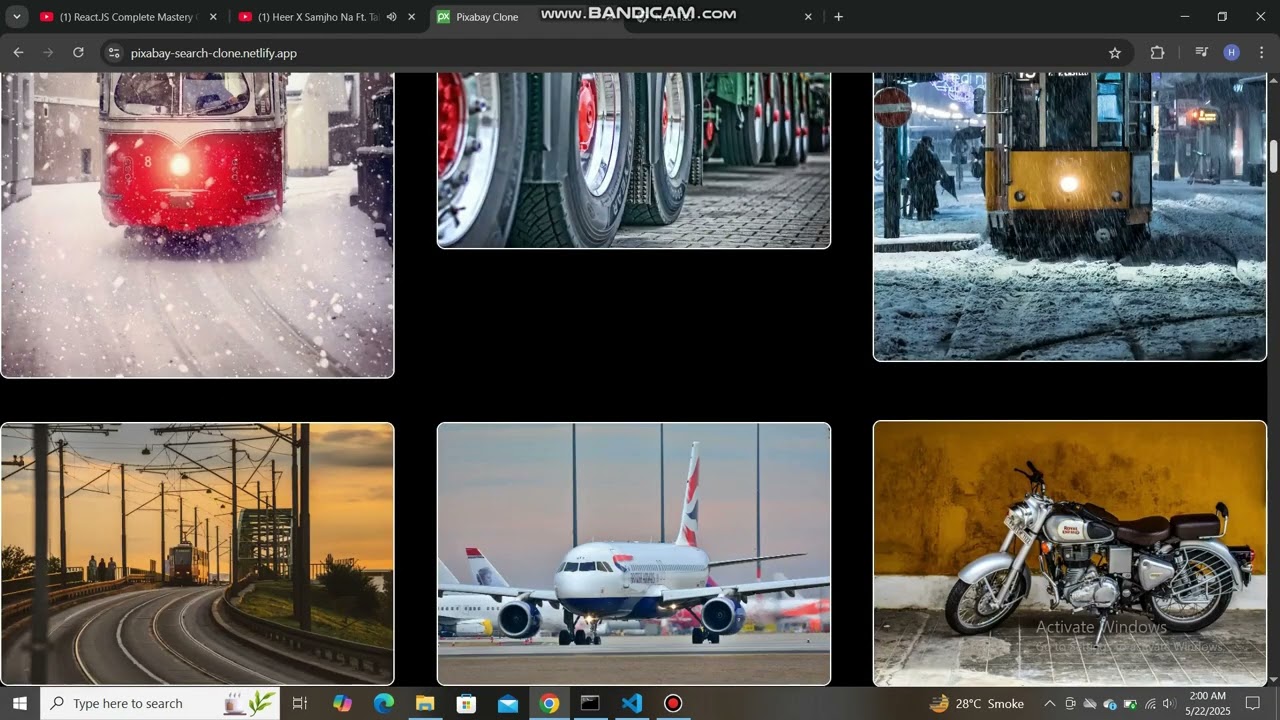Open the sunset railway tracks image
The height and width of the screenshot is (720, 1280).
point(197,554)
